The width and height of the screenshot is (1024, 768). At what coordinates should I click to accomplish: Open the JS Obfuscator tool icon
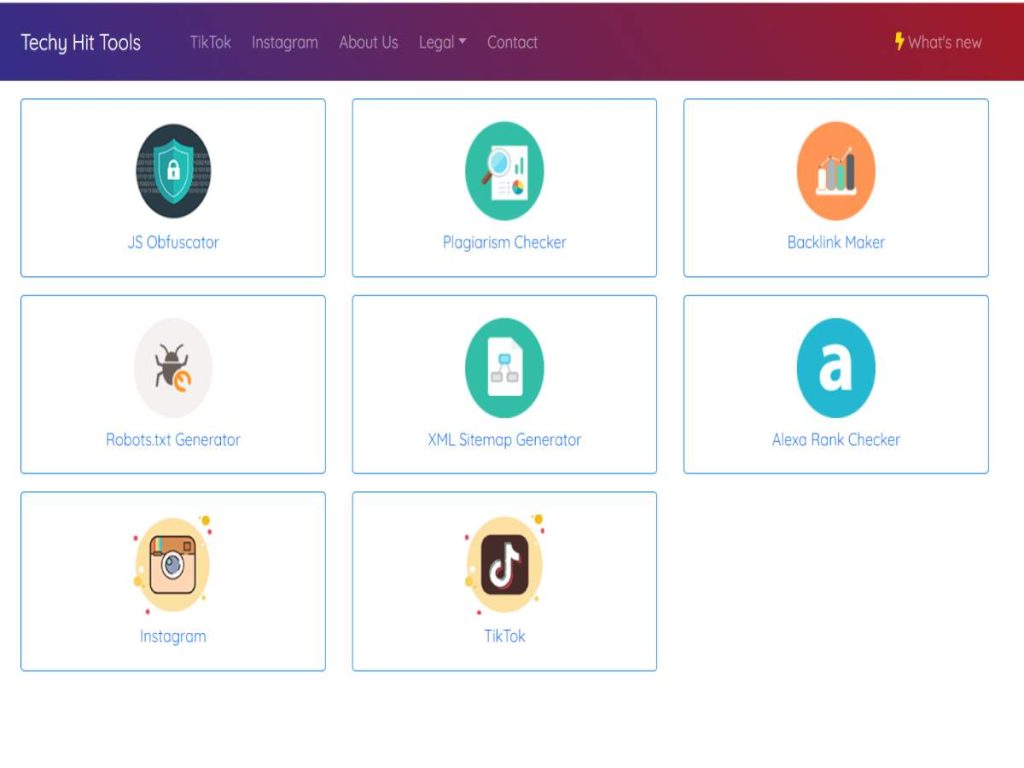click(x=173, y=170)
